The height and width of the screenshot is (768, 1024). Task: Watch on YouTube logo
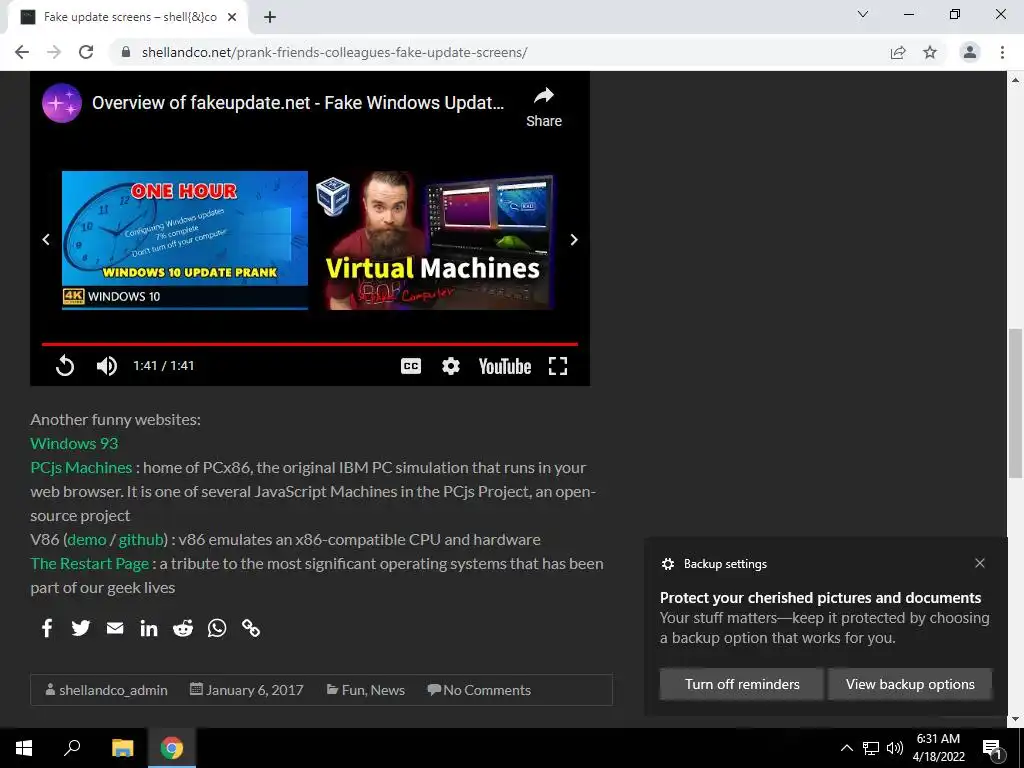pyautogui.click(x=505, y=366)
